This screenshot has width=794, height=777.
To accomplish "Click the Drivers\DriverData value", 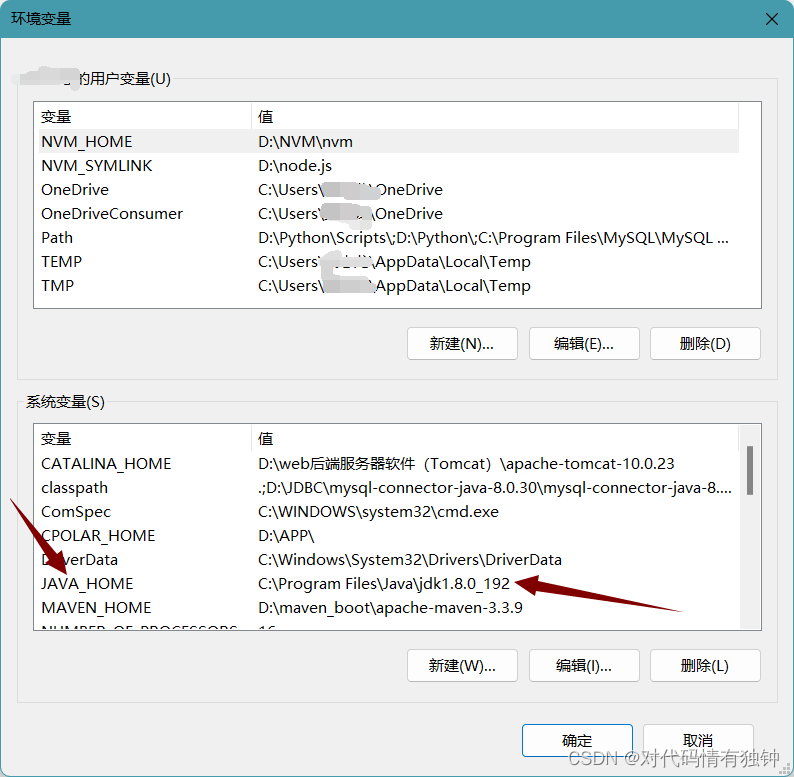I will tap(410, 560).
